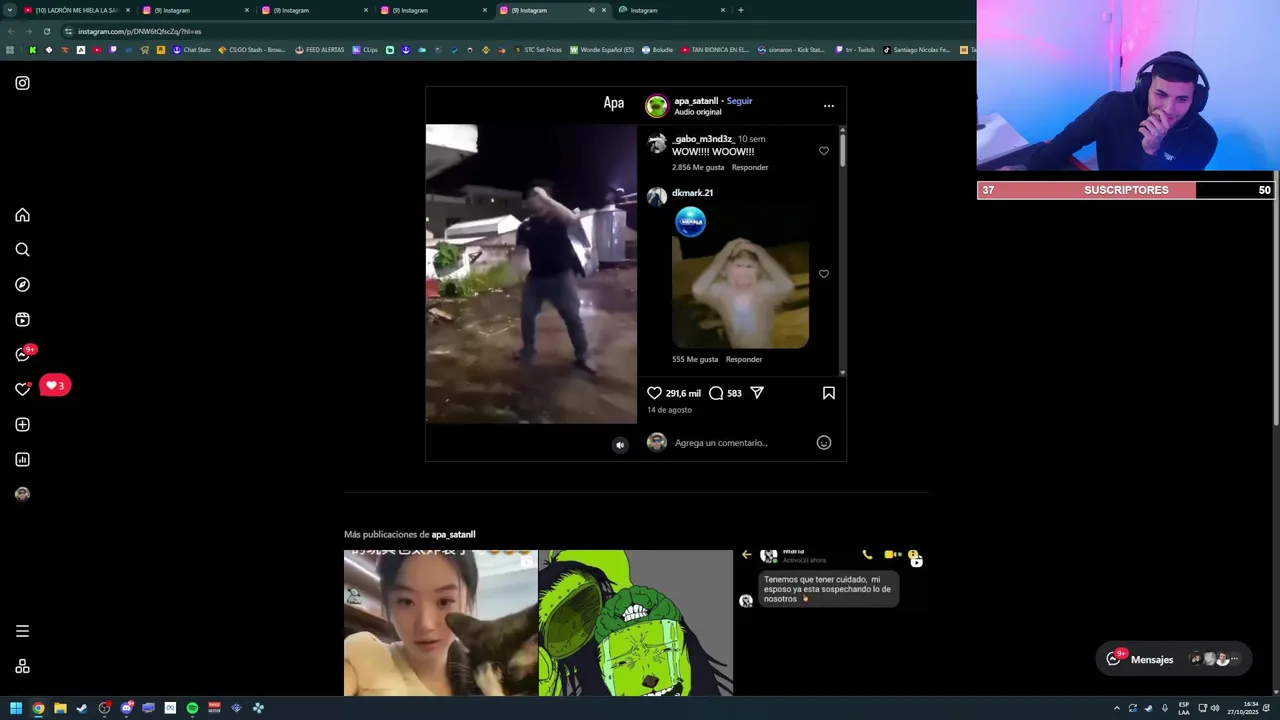This screenshot has width=1280, height=720.
Task: Go back in browser
Action: tap(10, 31)
